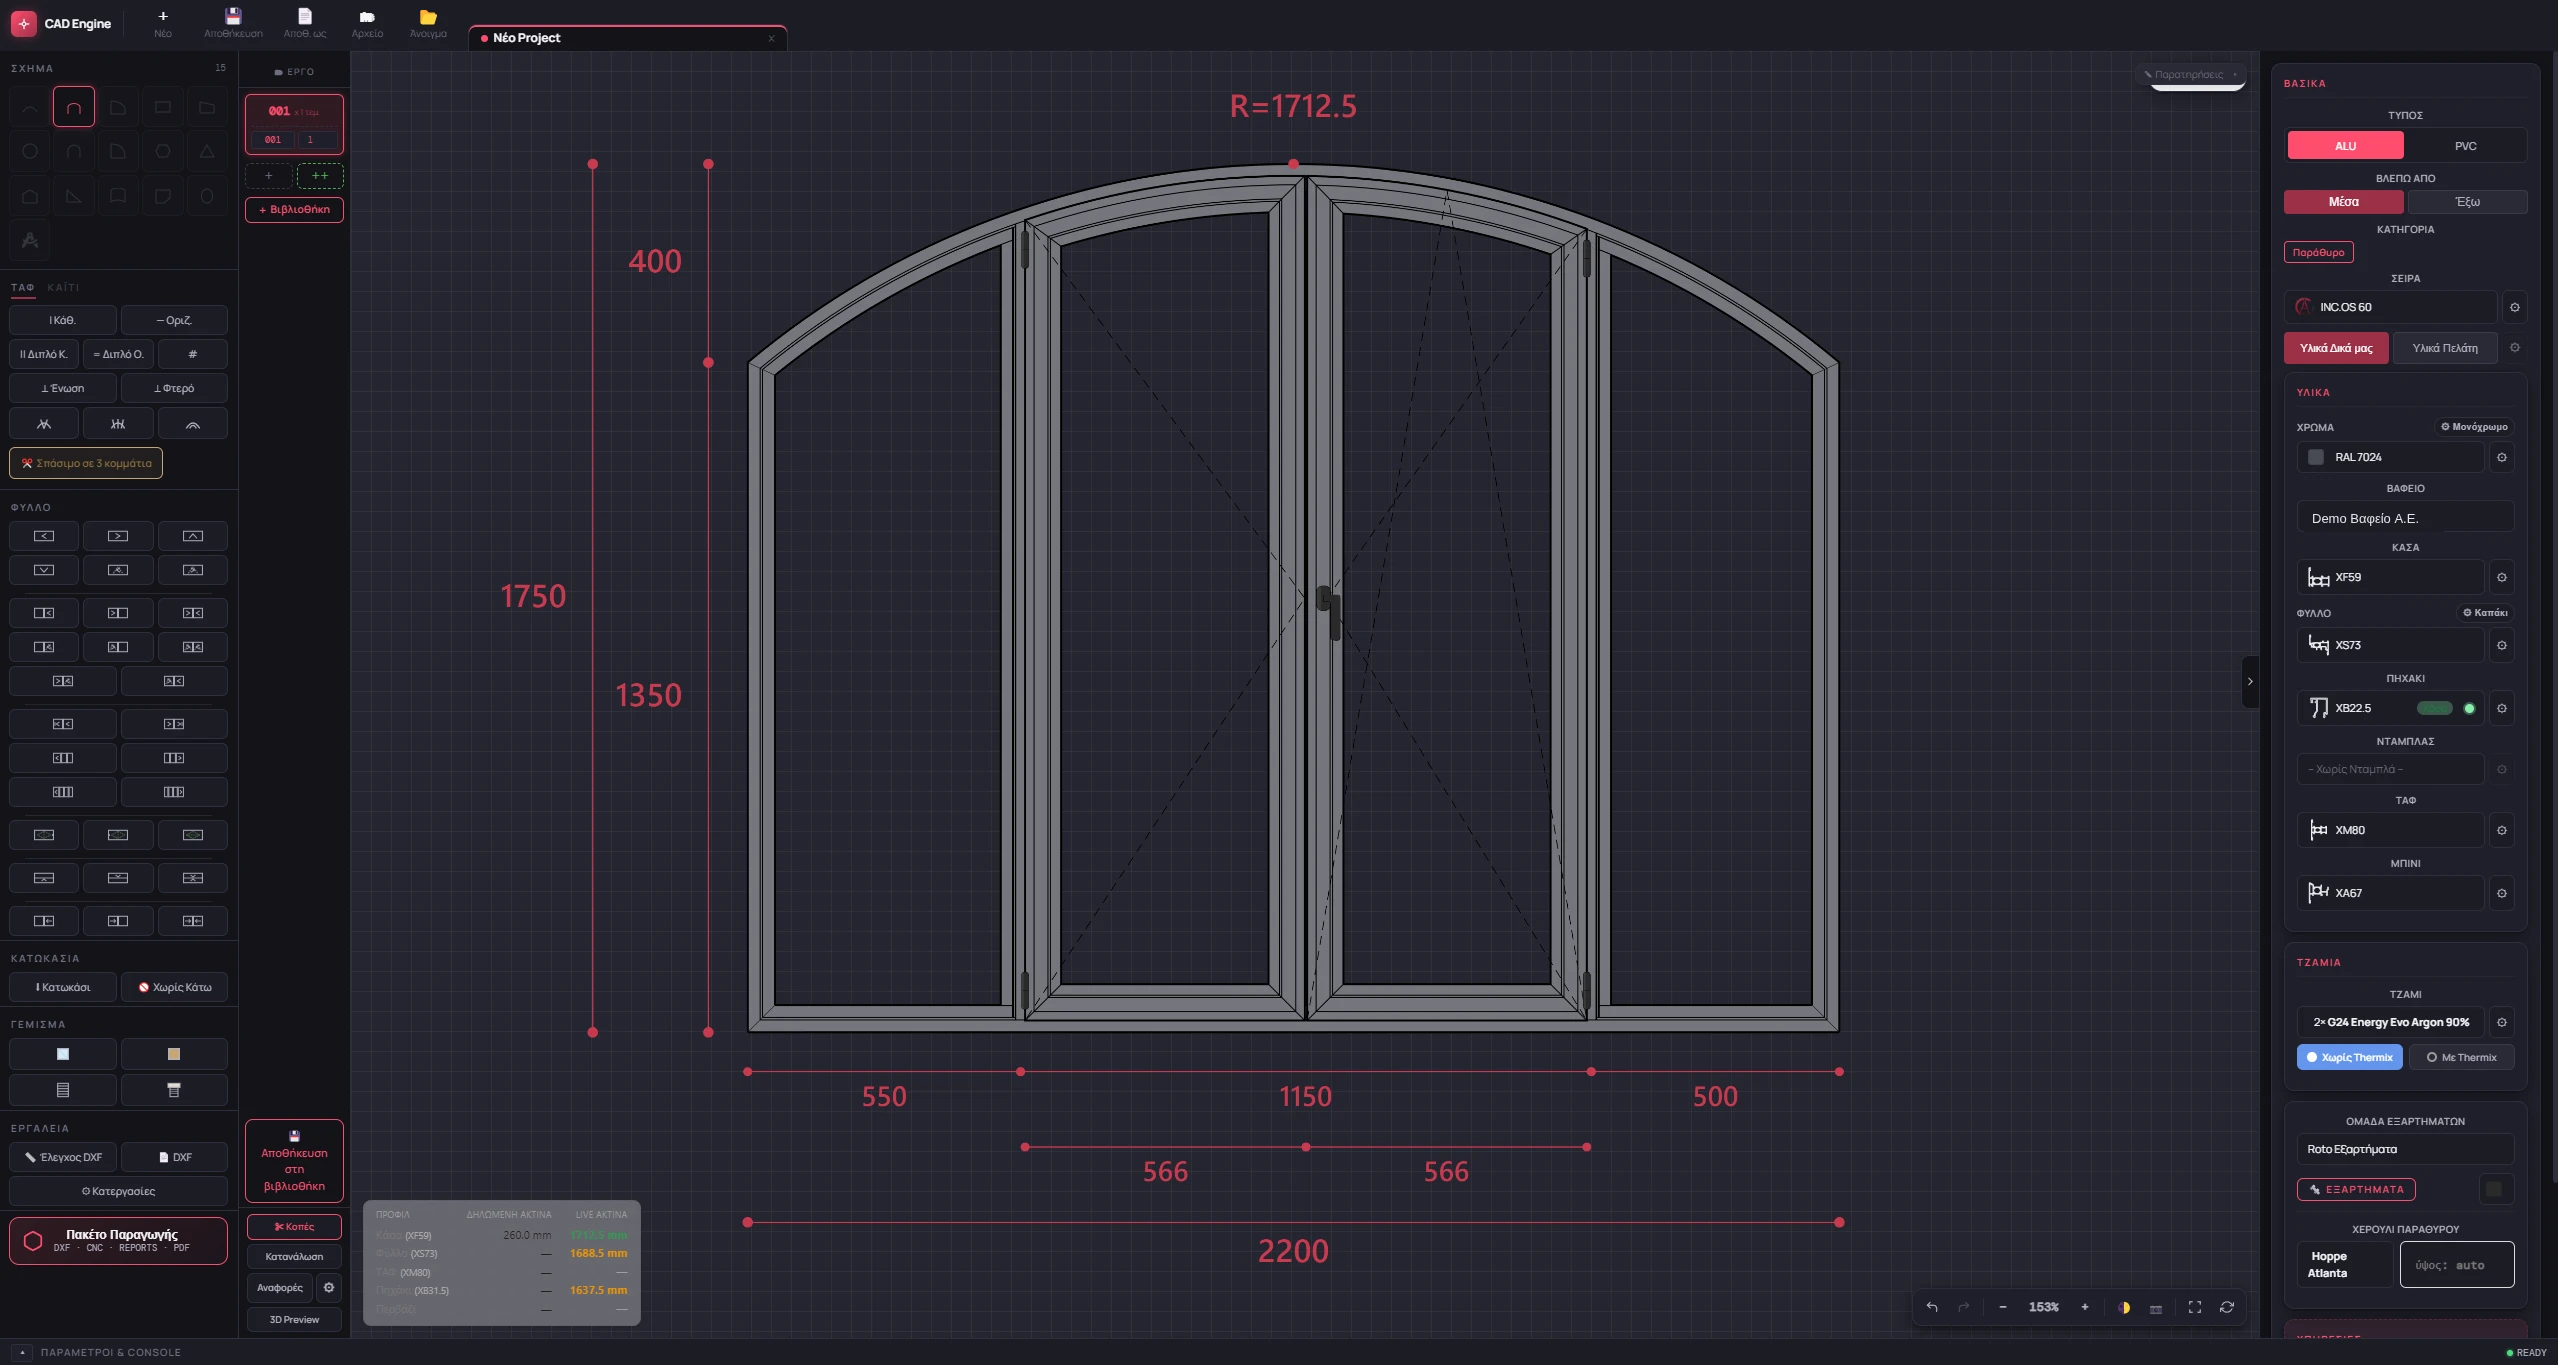Open the Πακέτο Παραγωγής production package
2558x1365 pixels.
(118, 1240)
